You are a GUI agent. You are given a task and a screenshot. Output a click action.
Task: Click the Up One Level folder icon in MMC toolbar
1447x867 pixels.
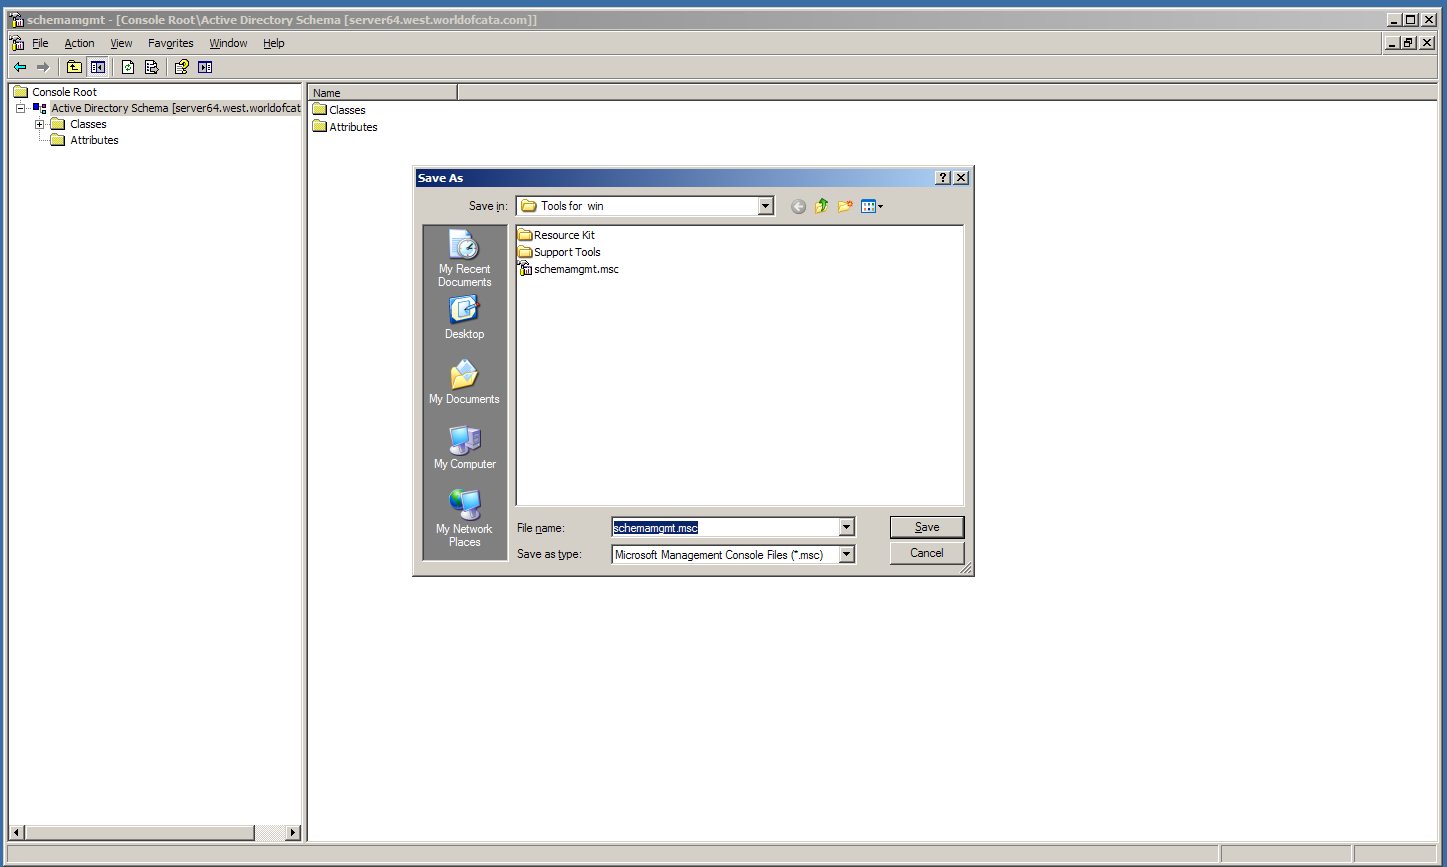pos(74,67)
